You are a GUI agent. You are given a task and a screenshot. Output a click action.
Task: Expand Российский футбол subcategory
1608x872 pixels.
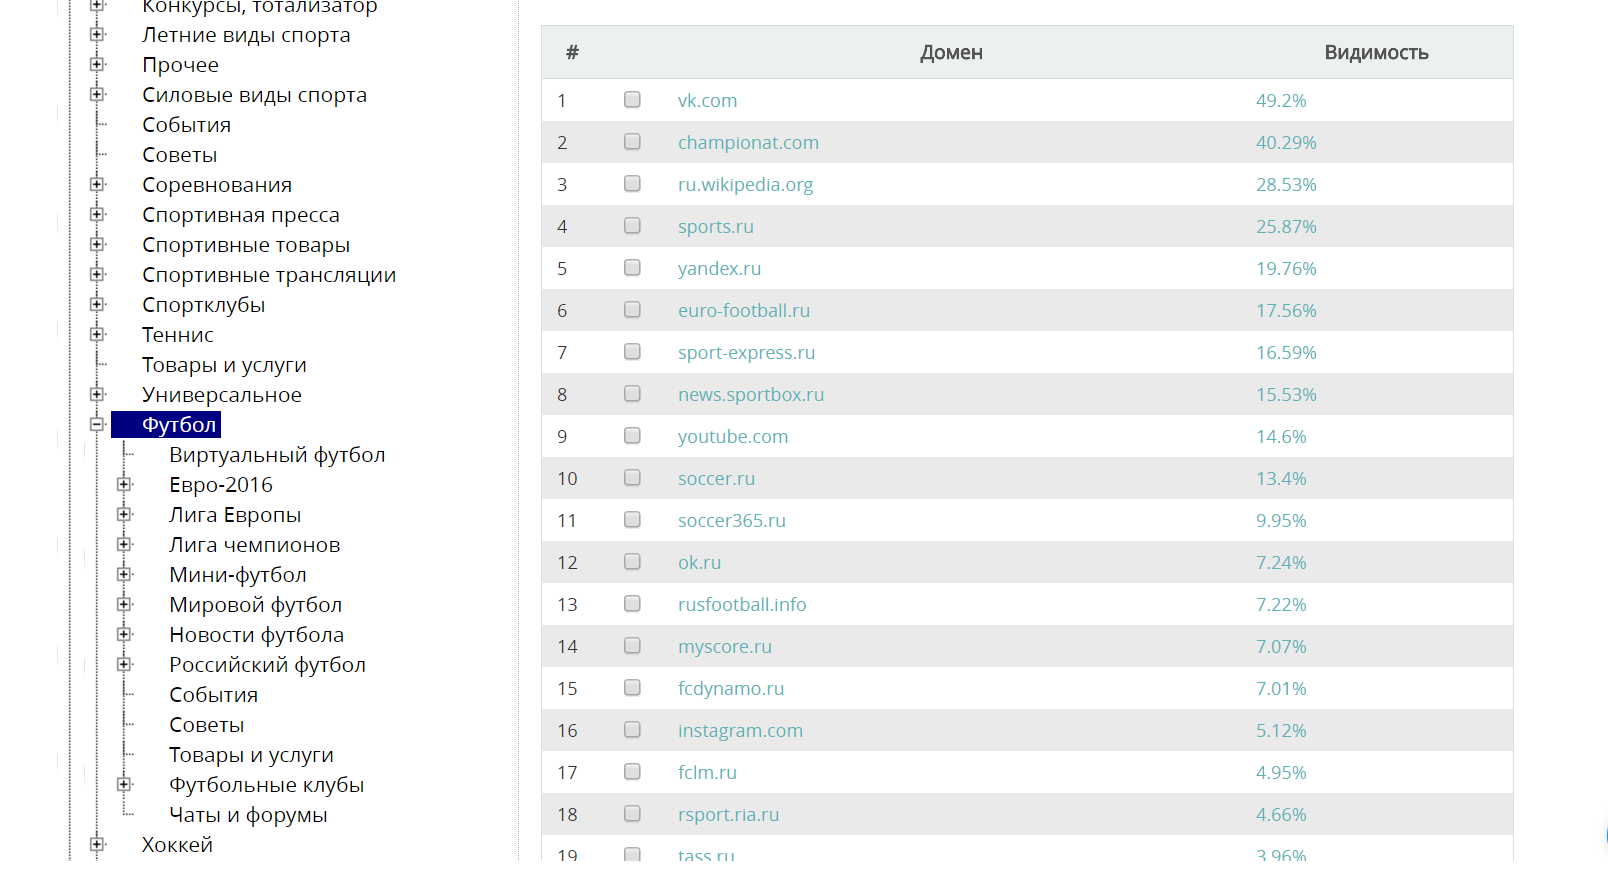124,664
